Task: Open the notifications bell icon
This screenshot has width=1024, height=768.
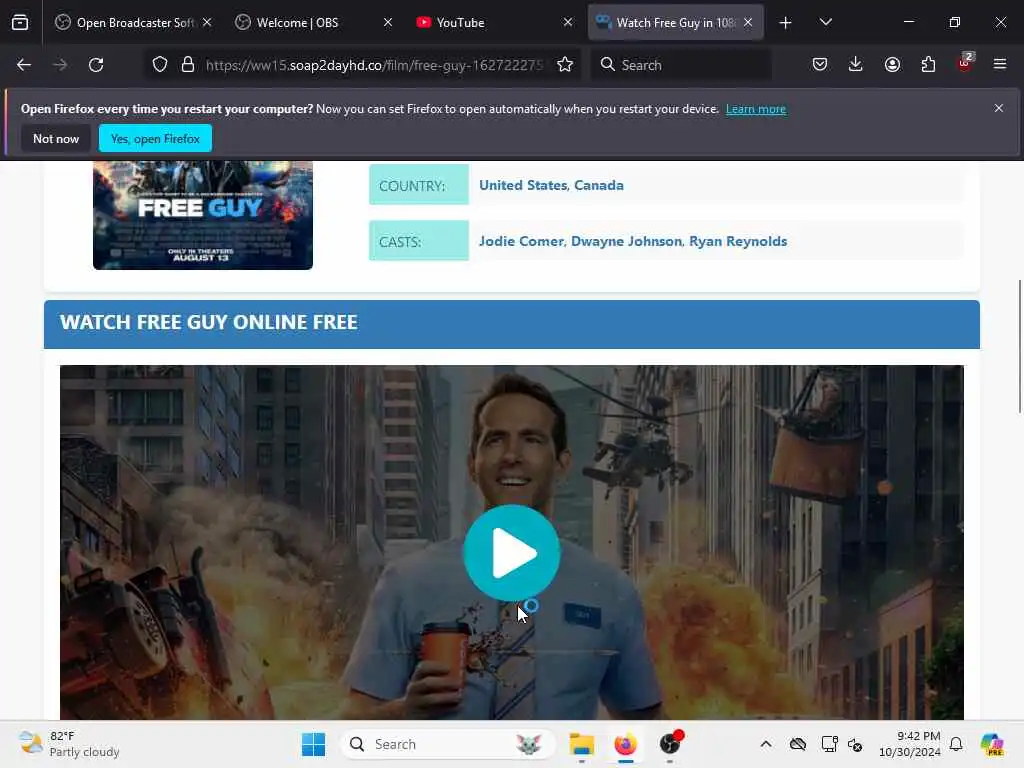Action: click(956, 744)
